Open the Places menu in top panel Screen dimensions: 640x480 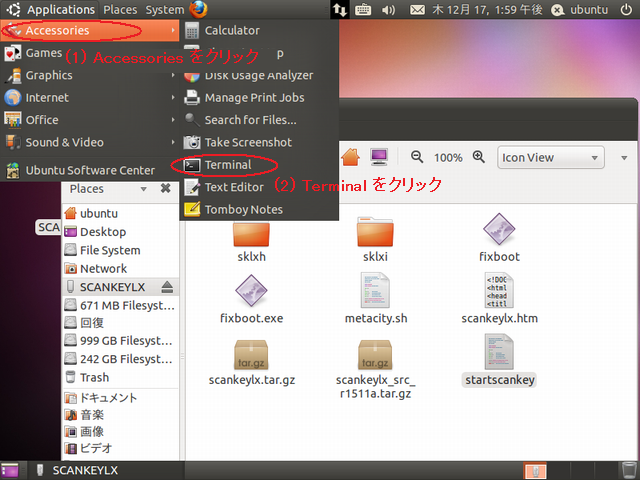(120, 9)
